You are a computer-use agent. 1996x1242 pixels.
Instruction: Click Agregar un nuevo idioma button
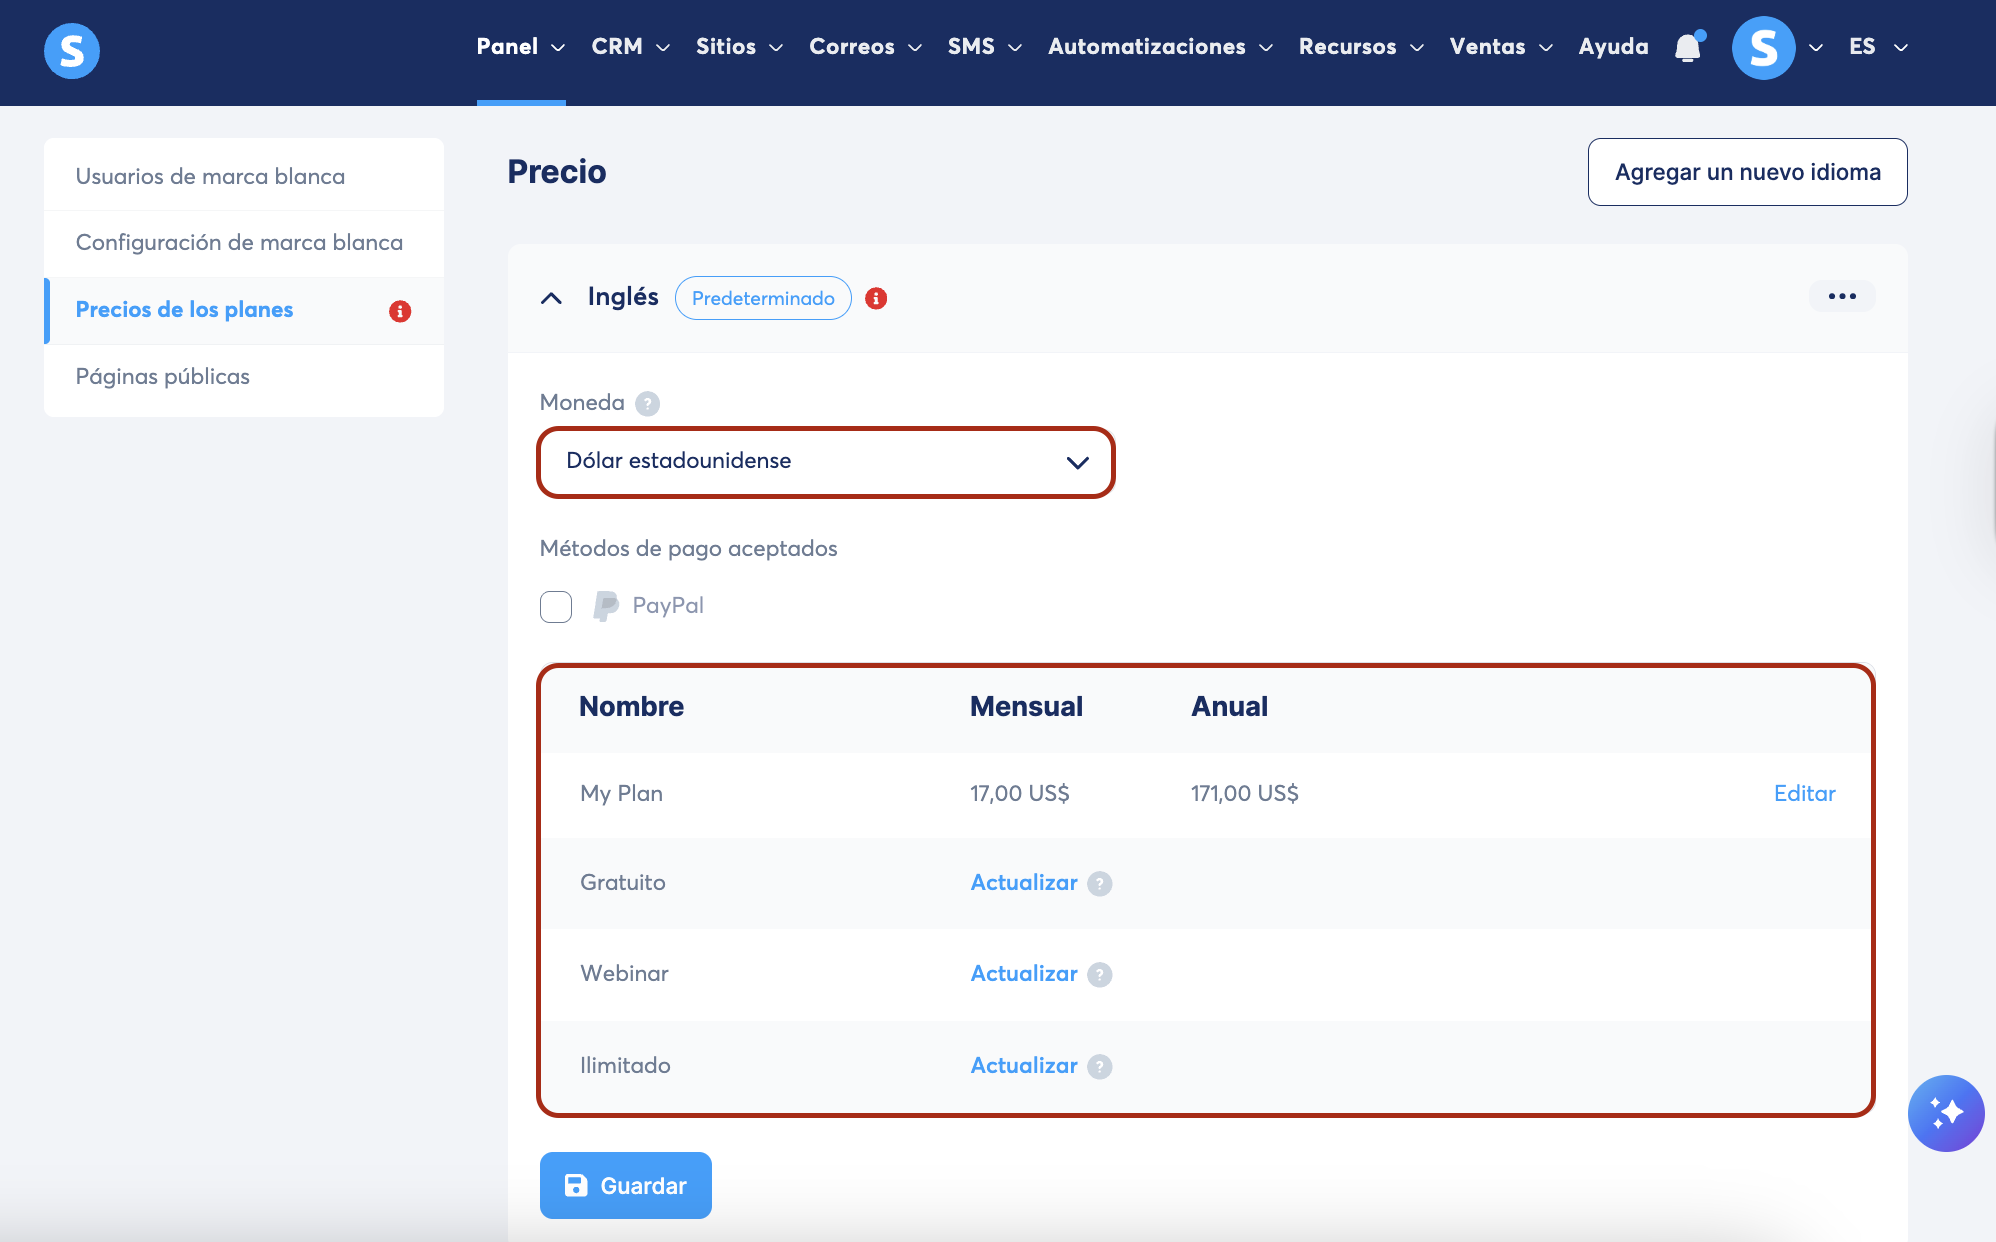(x=1747, y=172)
